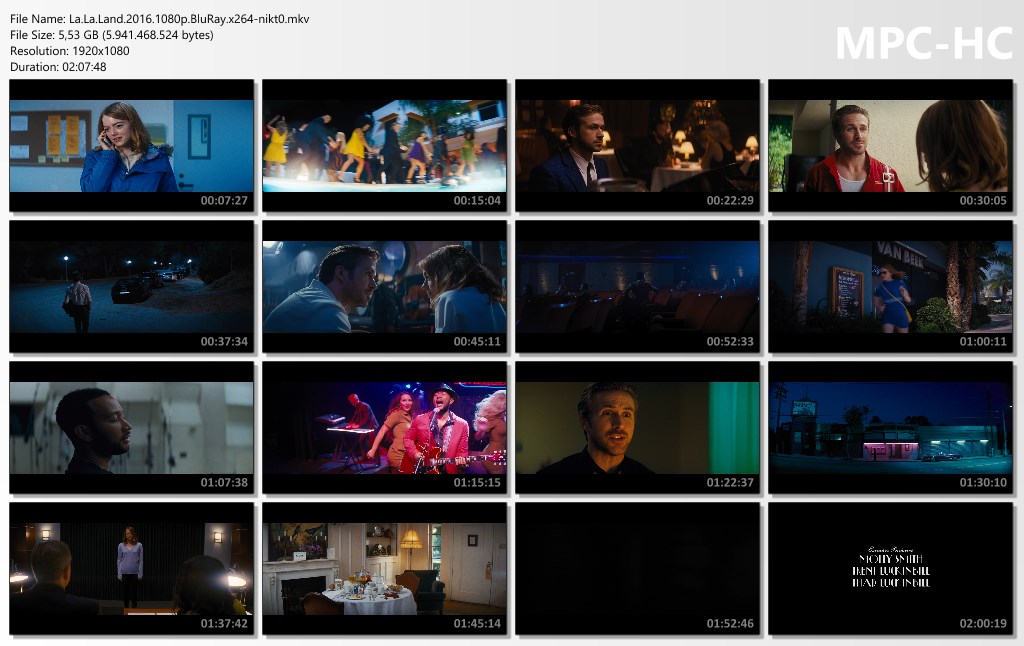This screenshot has height=646, width=1024.
Task: Open the couple face-to-face thumbnail at 00:45:11
Action: [x=385, y=286]
